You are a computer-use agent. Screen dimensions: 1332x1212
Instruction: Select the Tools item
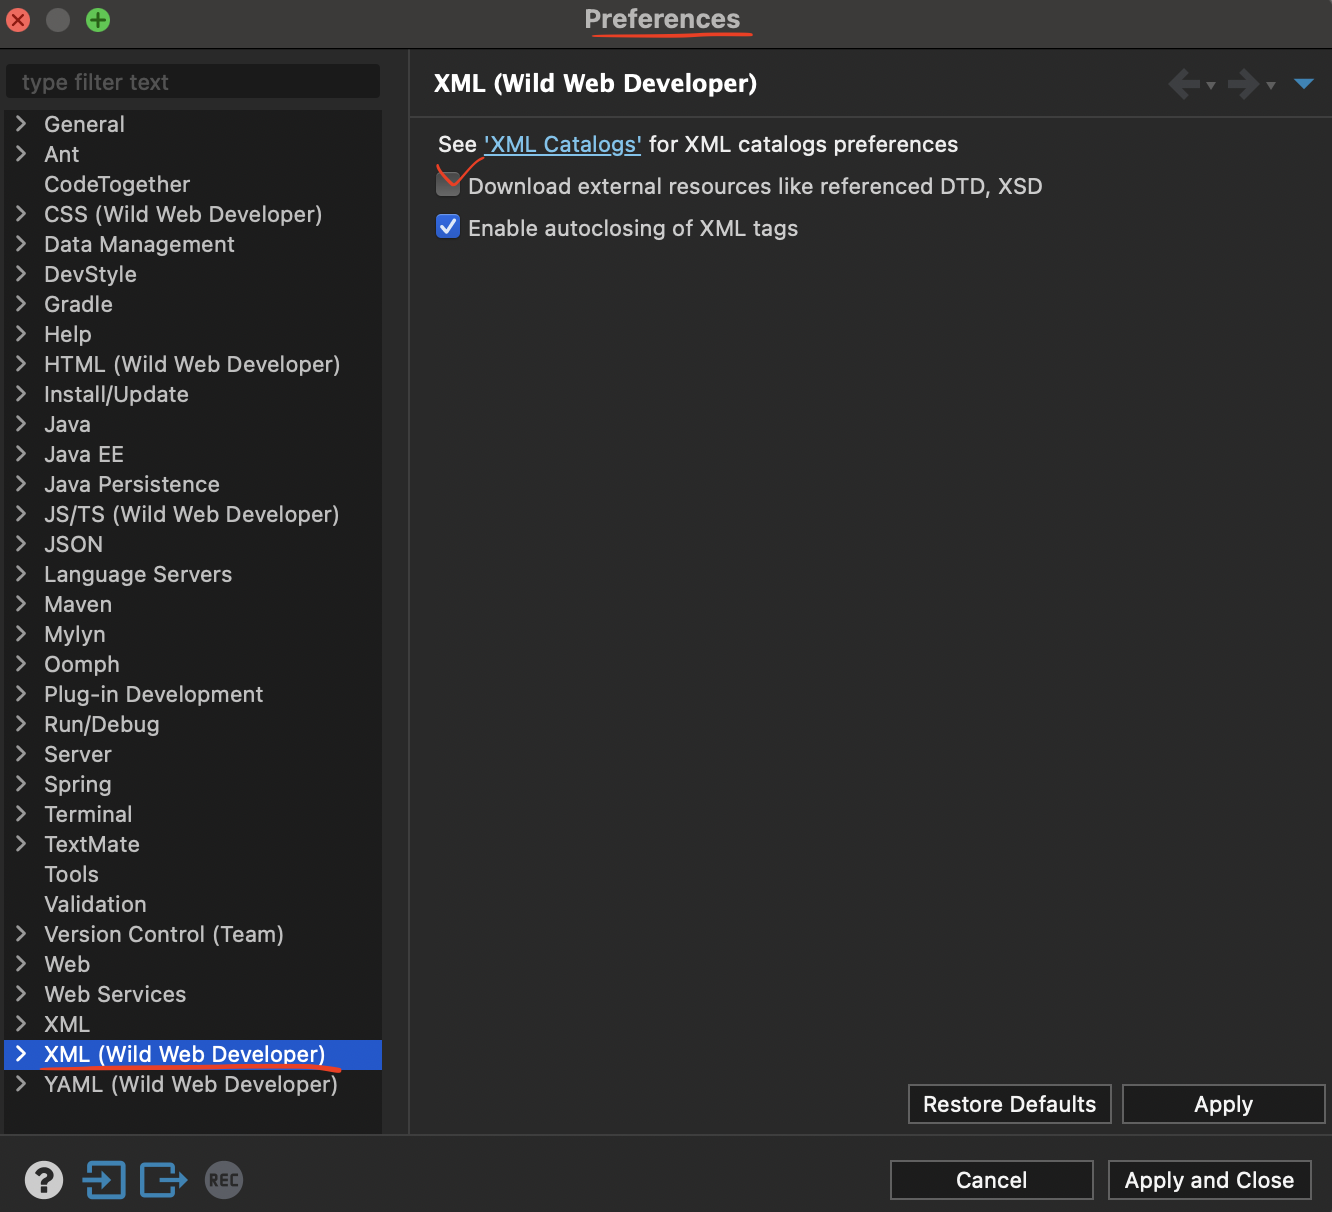pyautogui.click(x=72, y=874)
